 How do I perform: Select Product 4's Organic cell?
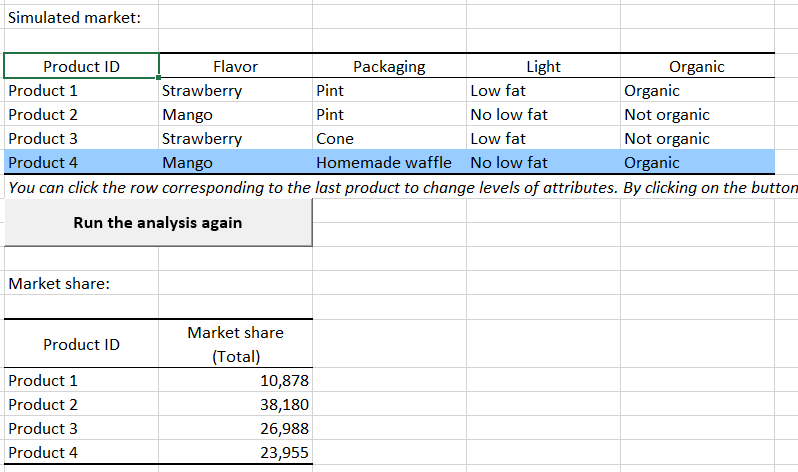pos(652,162)
